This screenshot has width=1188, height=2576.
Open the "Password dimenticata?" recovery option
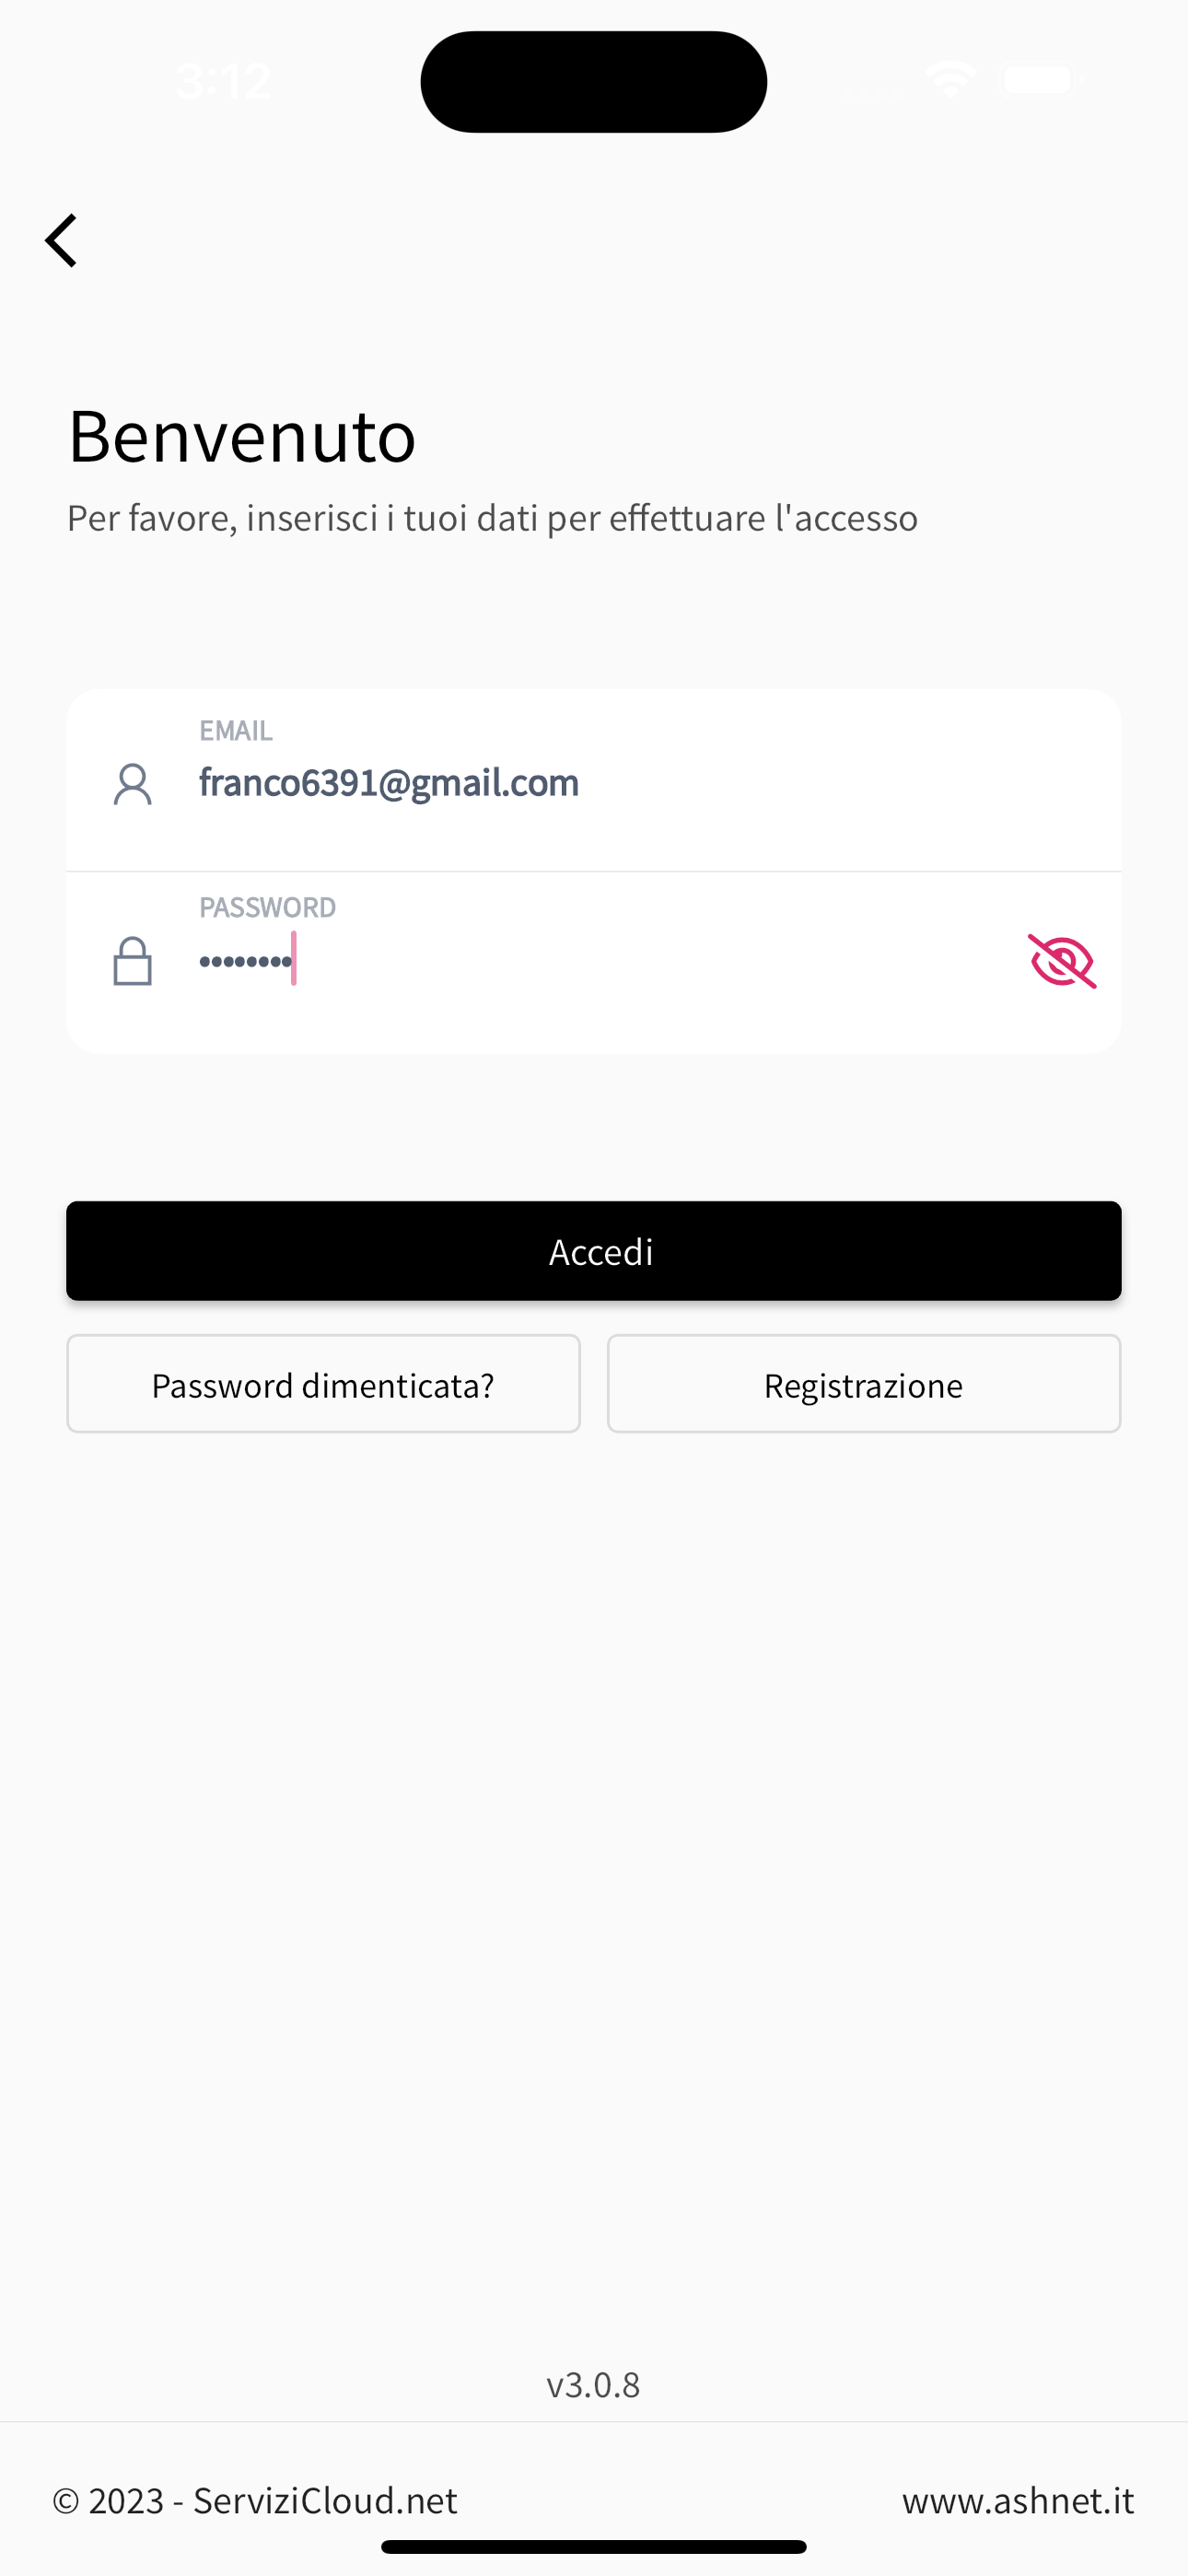(x=323, y=1384)
